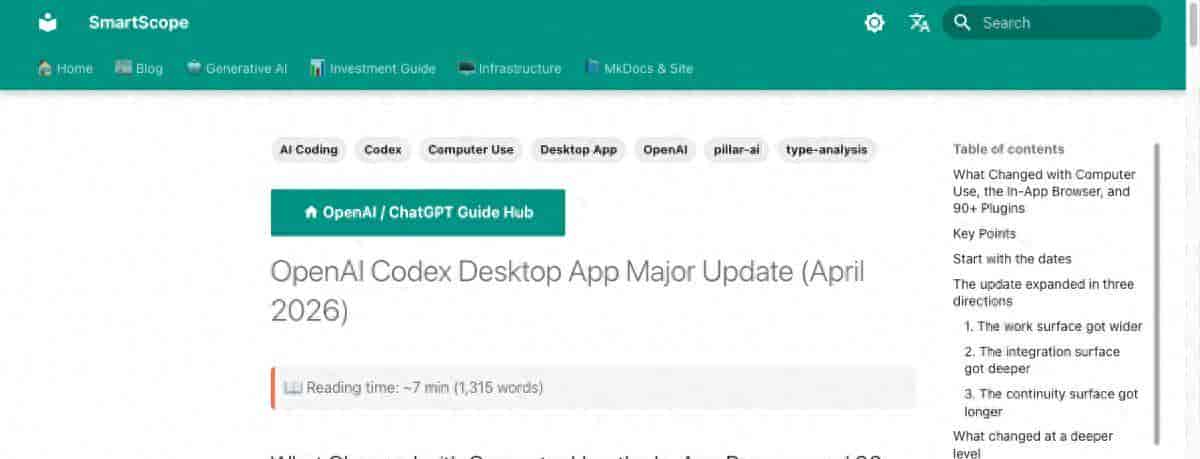Select the type-analysis tag
Screen dimensions: 1200x459
[x=827, y=150]
